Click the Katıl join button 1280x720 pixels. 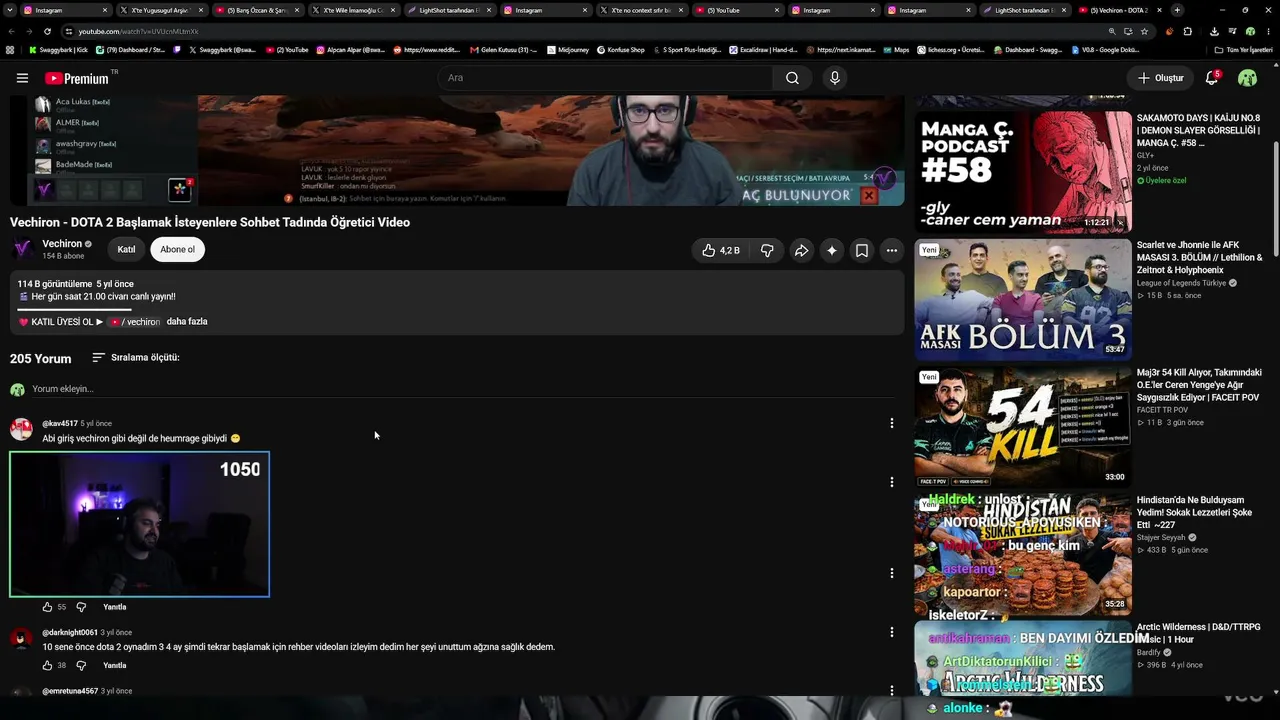126,249
